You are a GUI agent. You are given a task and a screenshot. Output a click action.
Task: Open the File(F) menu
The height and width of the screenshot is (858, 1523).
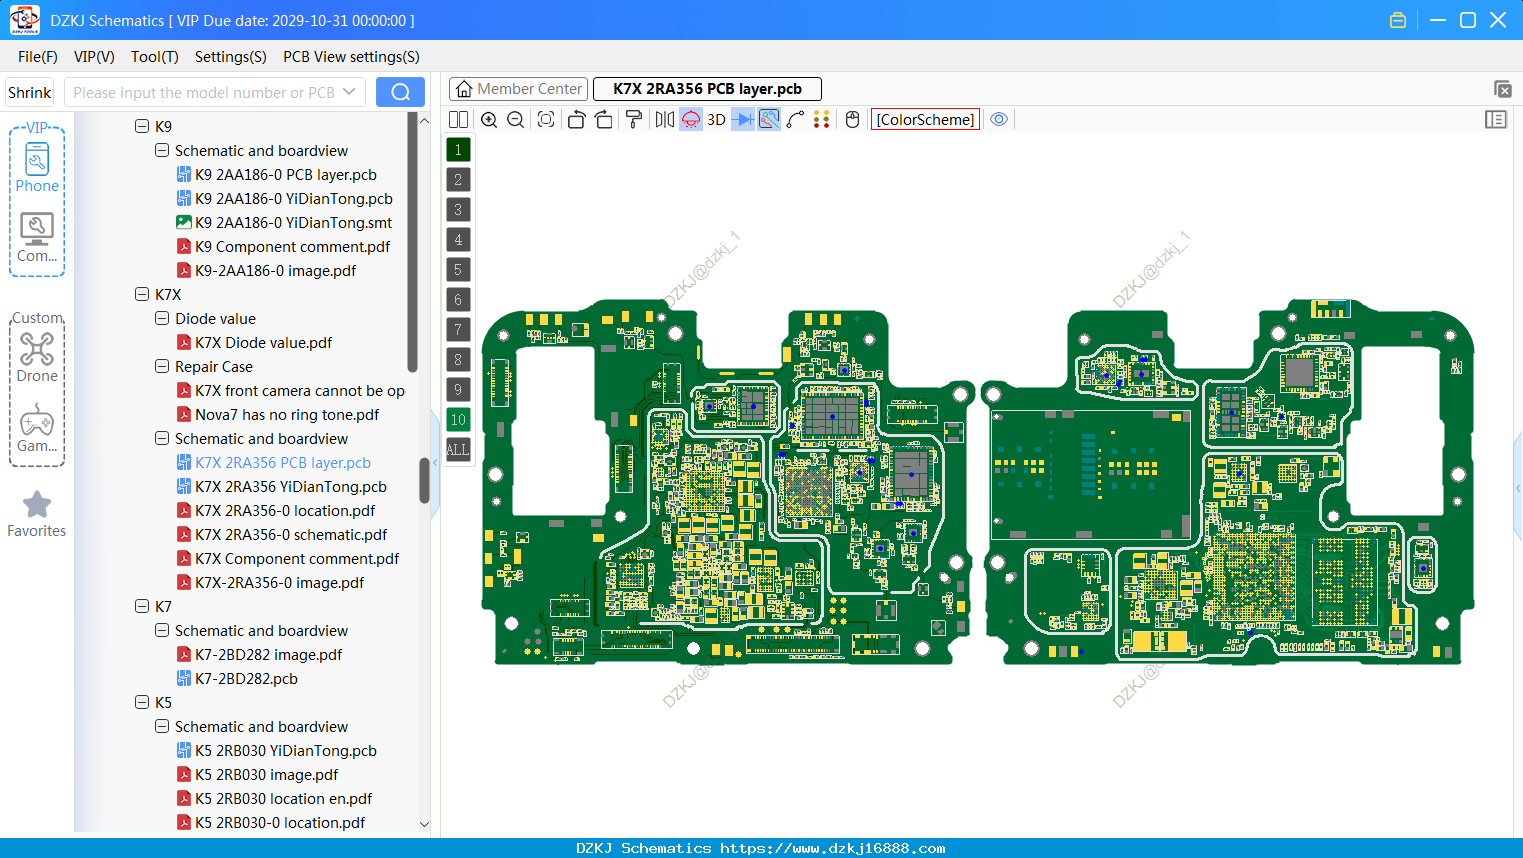38,57
